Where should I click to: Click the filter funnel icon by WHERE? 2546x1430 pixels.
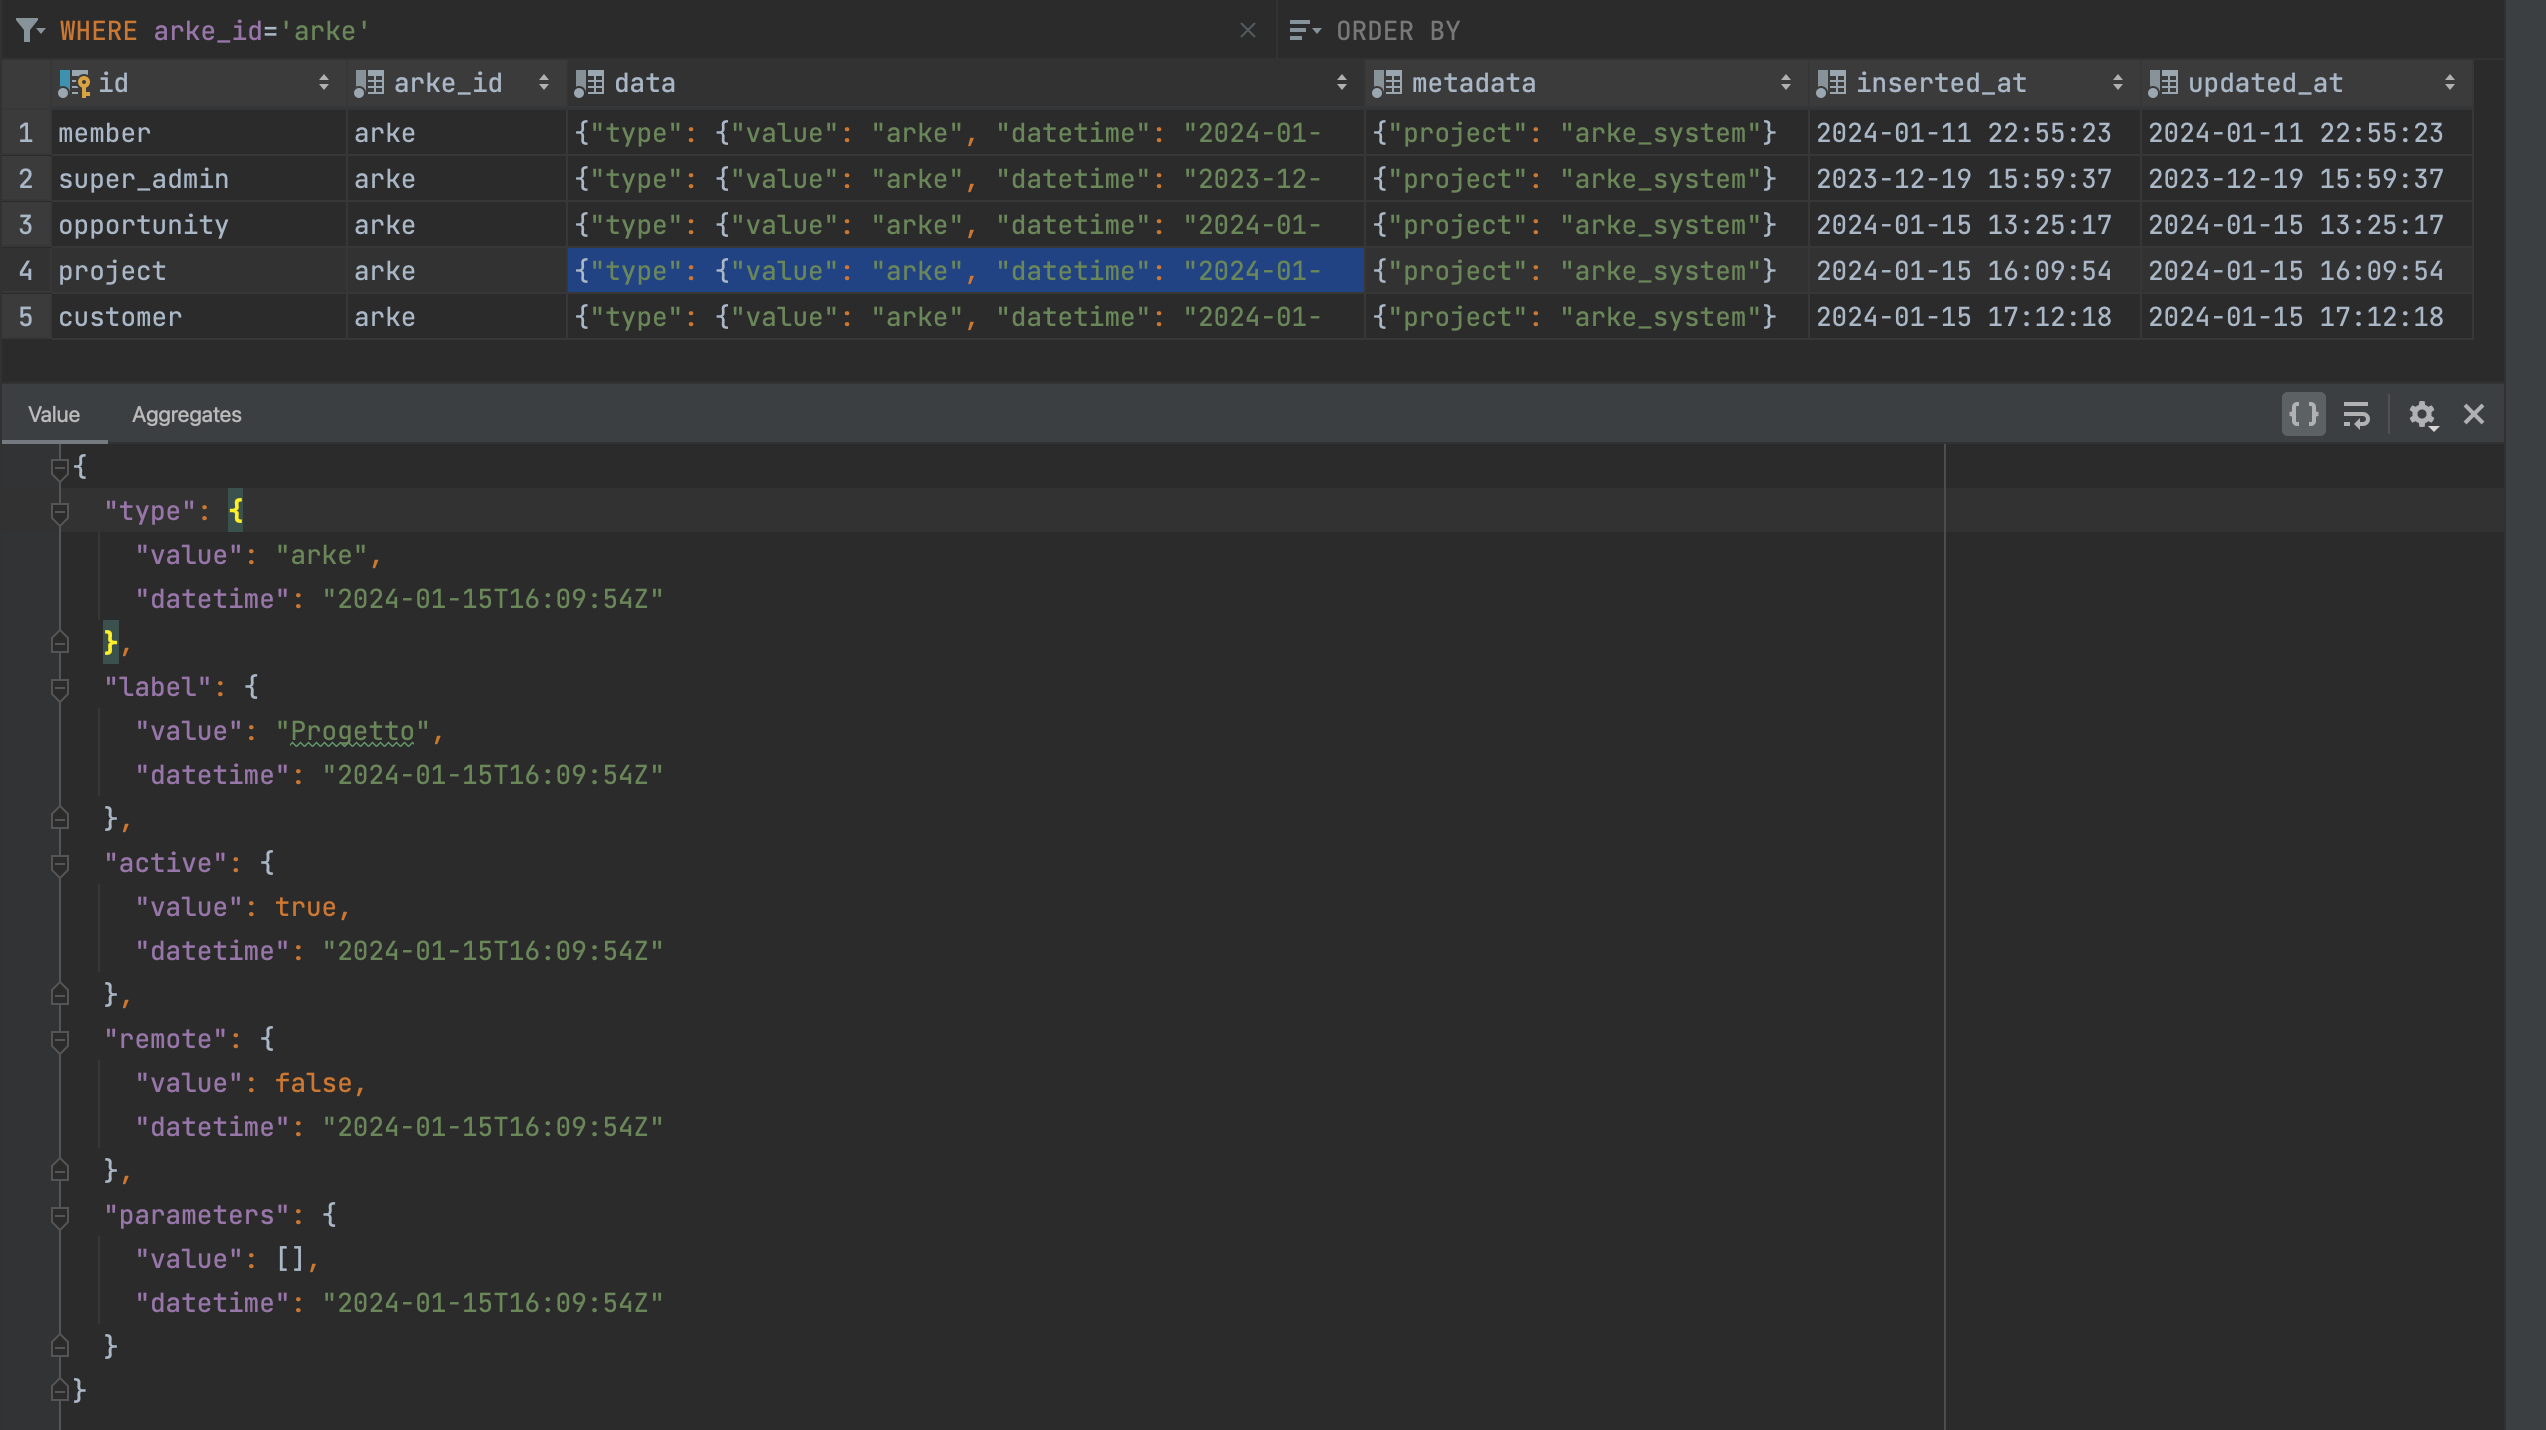[29, 30]
